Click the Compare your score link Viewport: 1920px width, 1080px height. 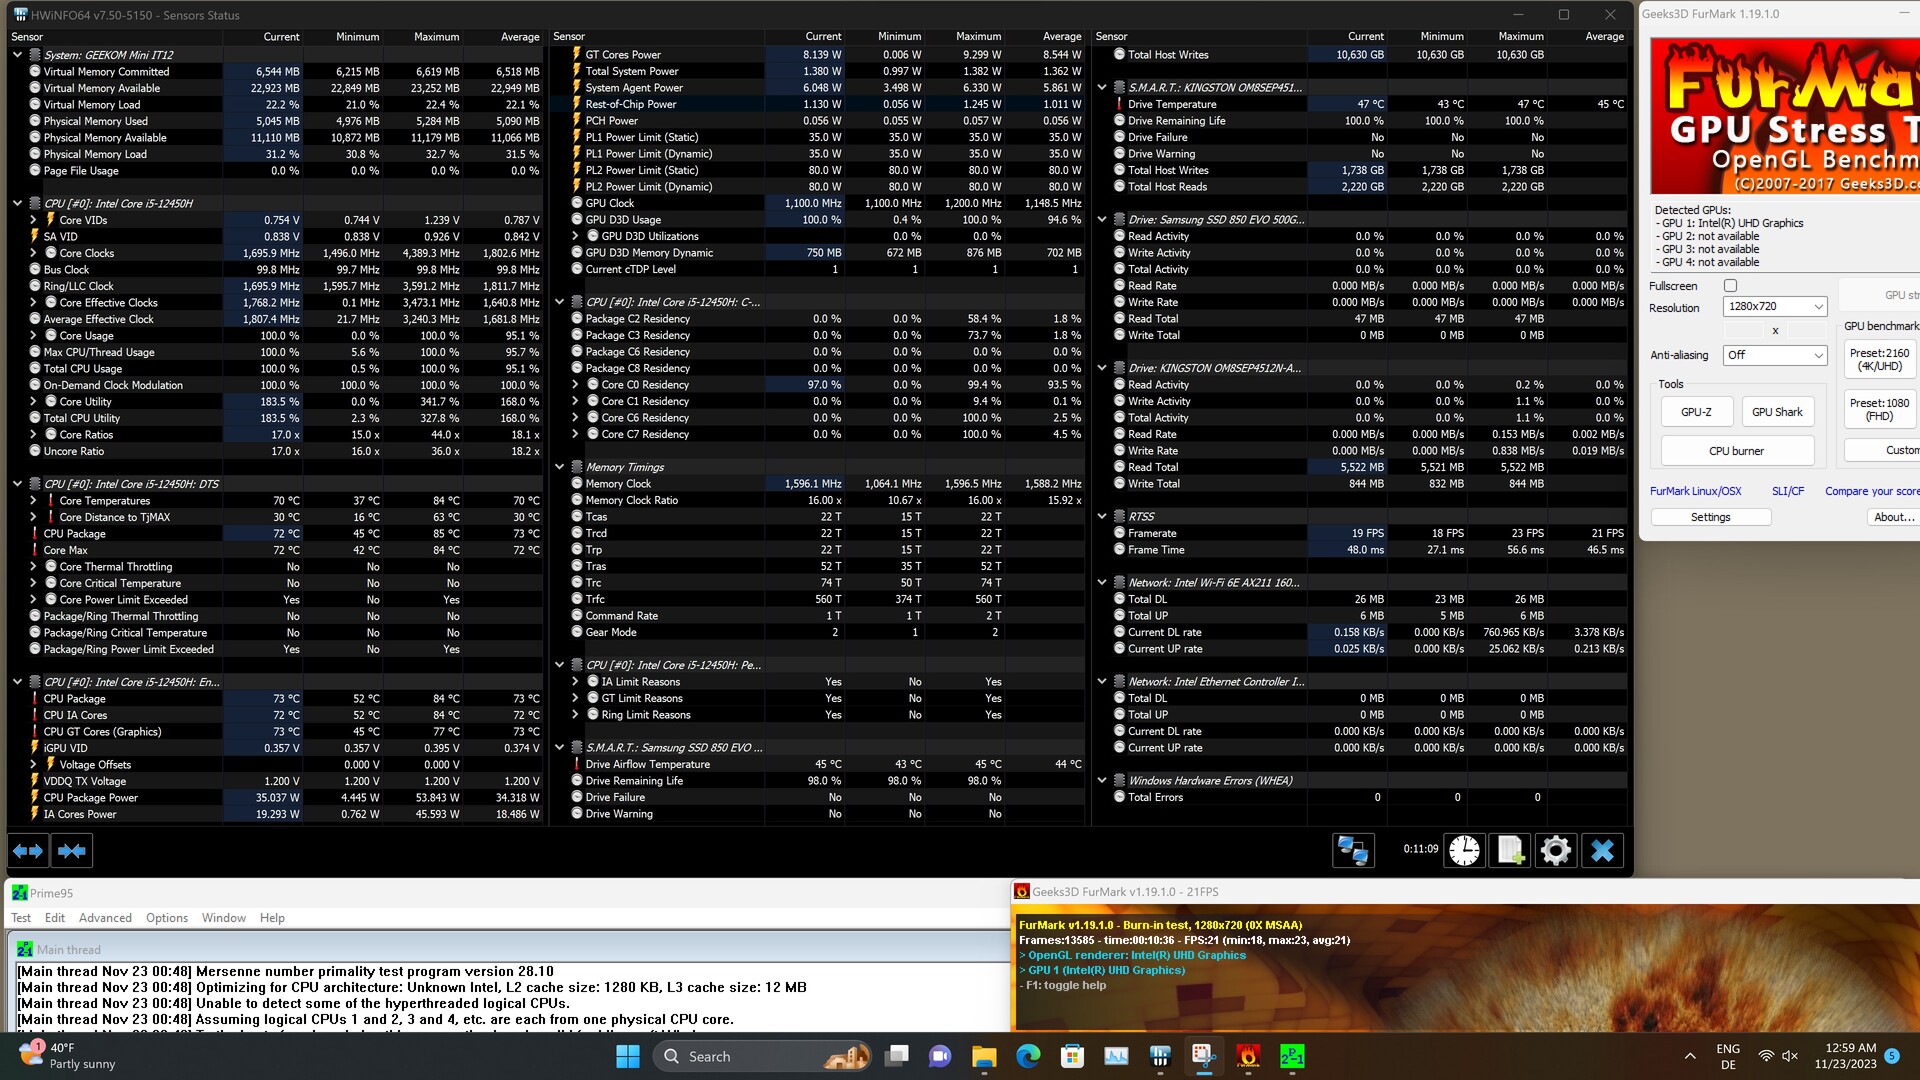pyautogui.click(x=1872, y=491)
